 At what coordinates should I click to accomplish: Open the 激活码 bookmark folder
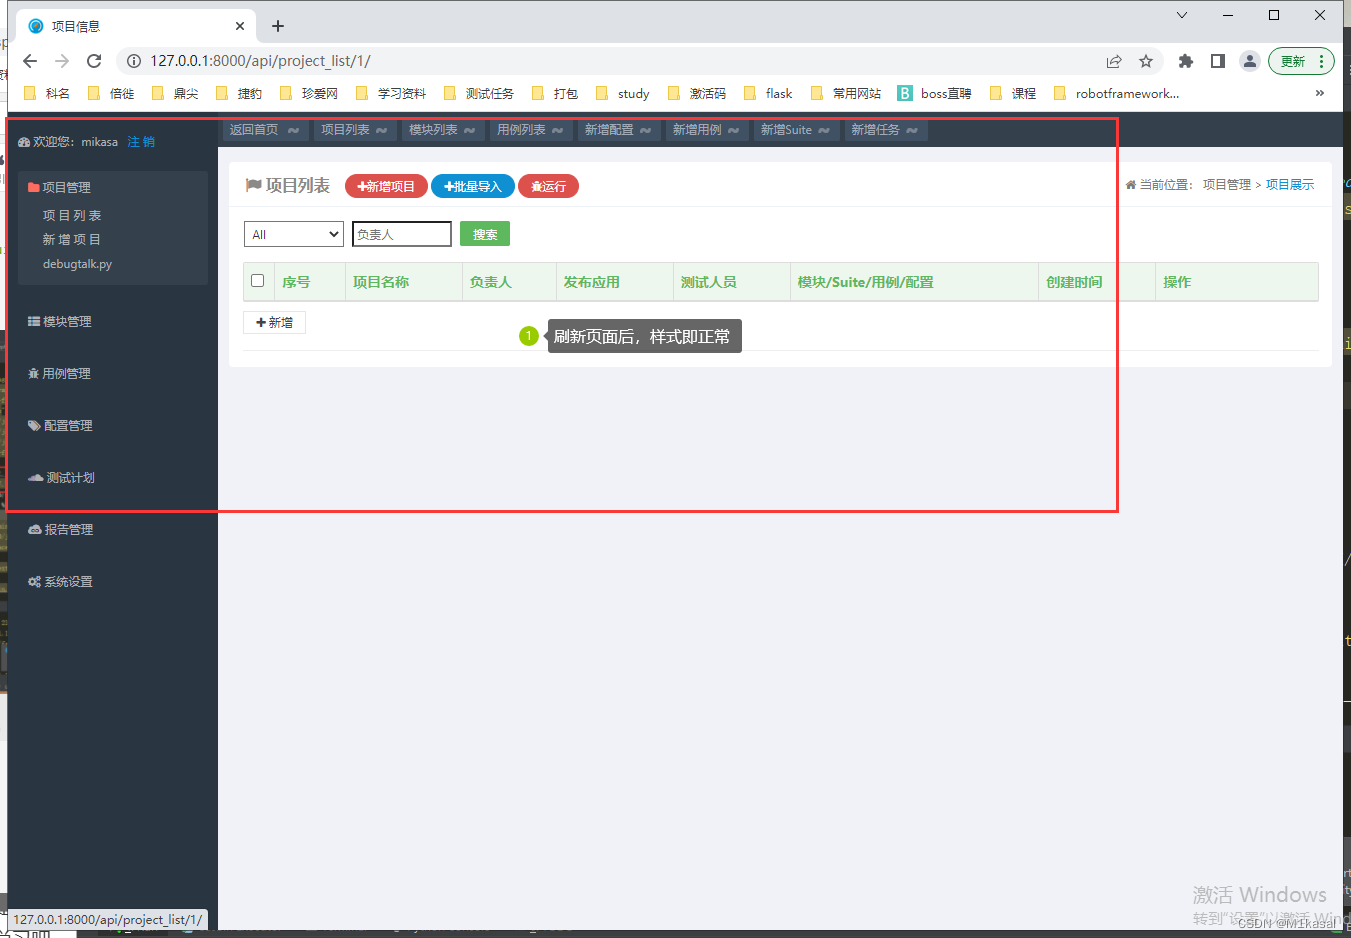pos(697,93)
